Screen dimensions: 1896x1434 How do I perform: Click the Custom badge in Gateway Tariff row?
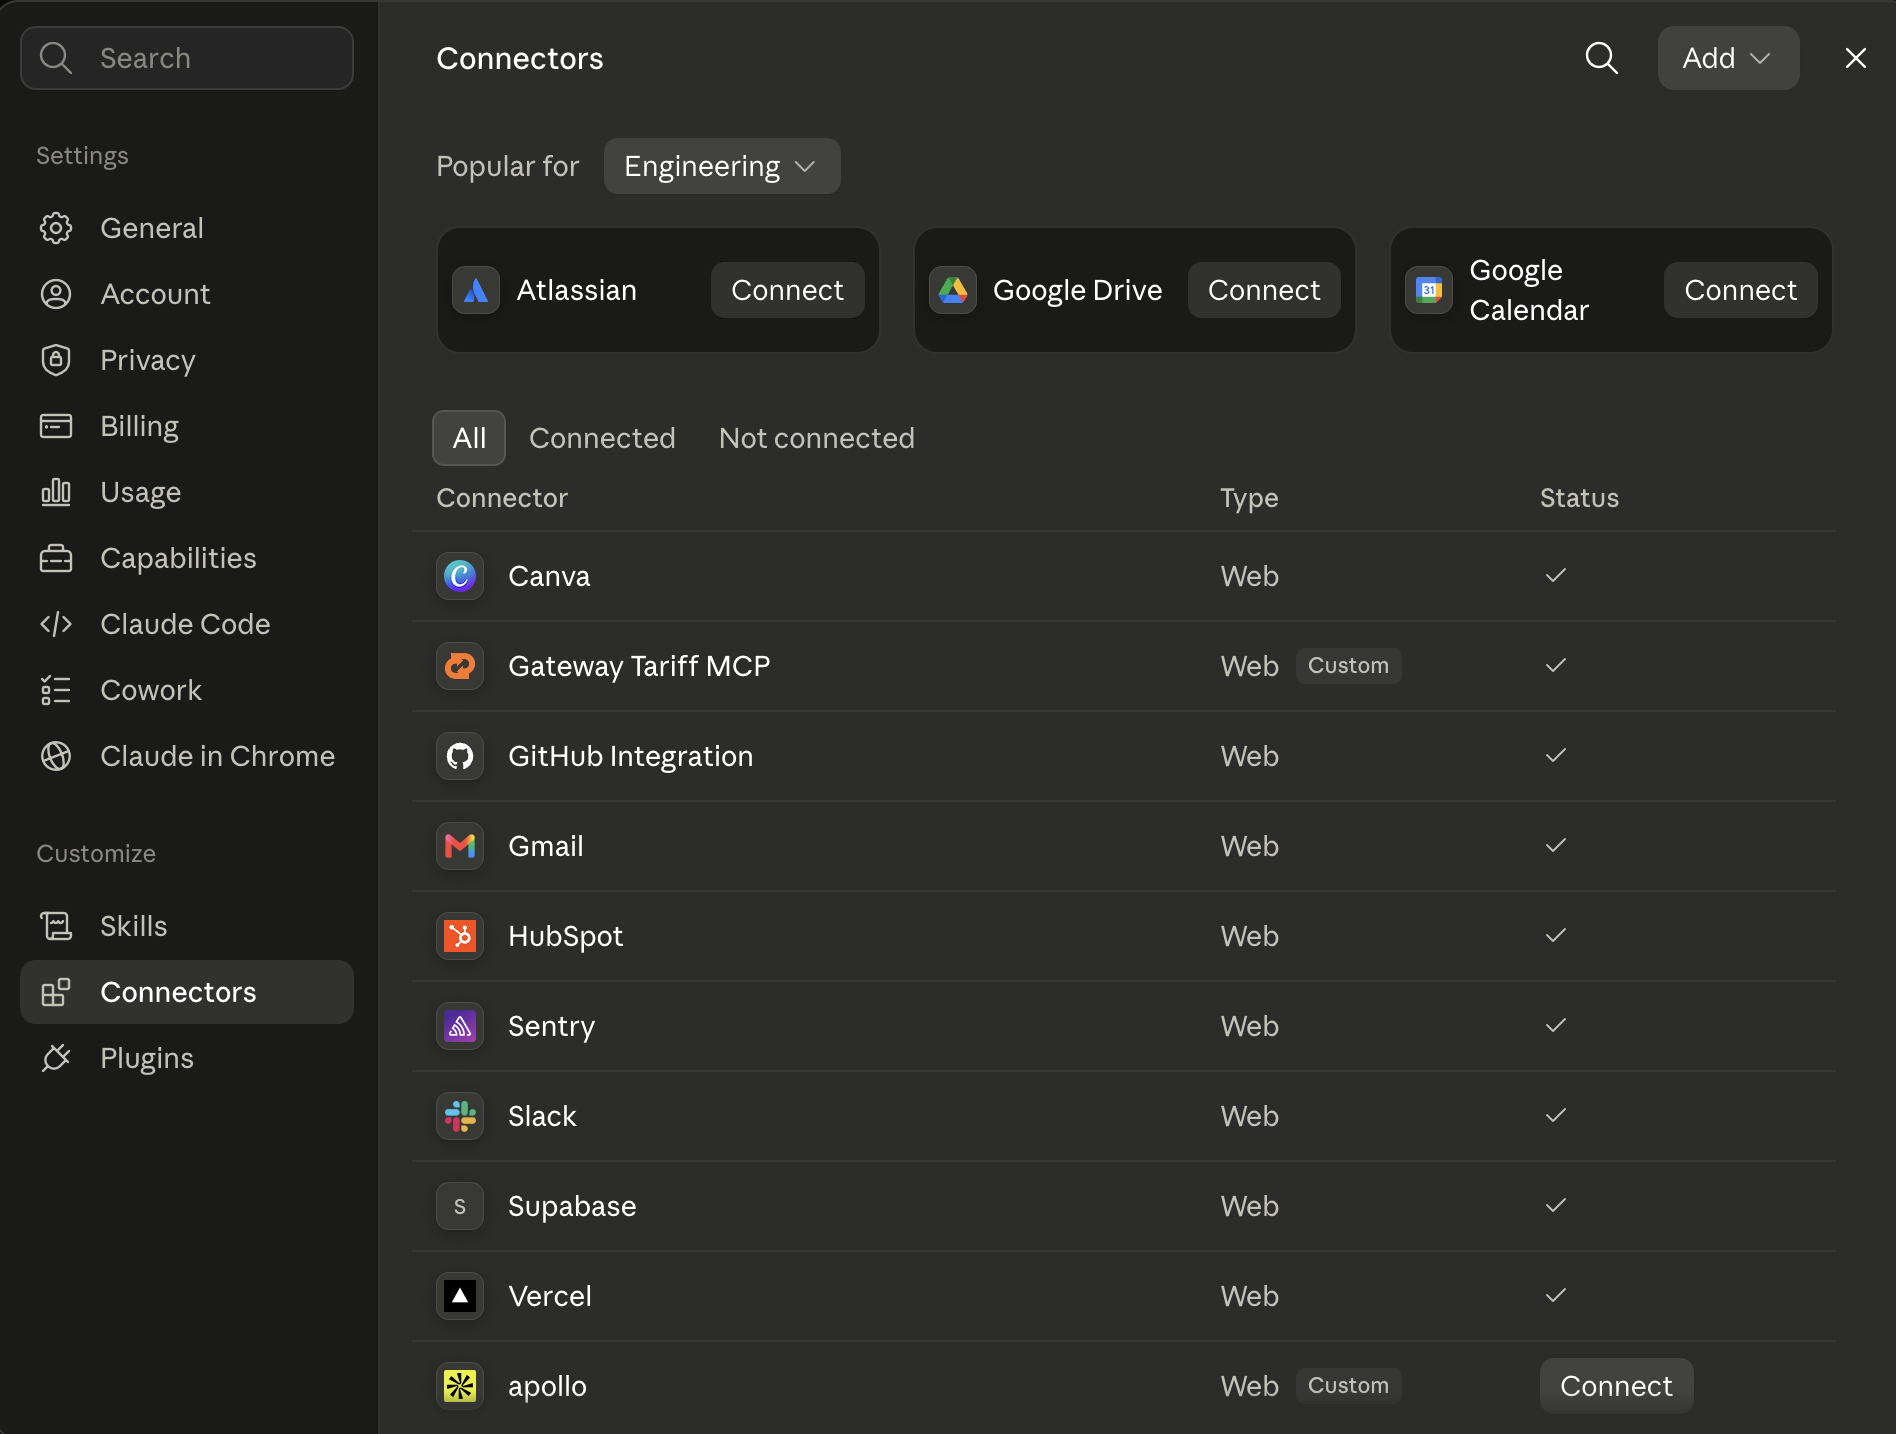pyautogui.click(x=1348, y=666)
